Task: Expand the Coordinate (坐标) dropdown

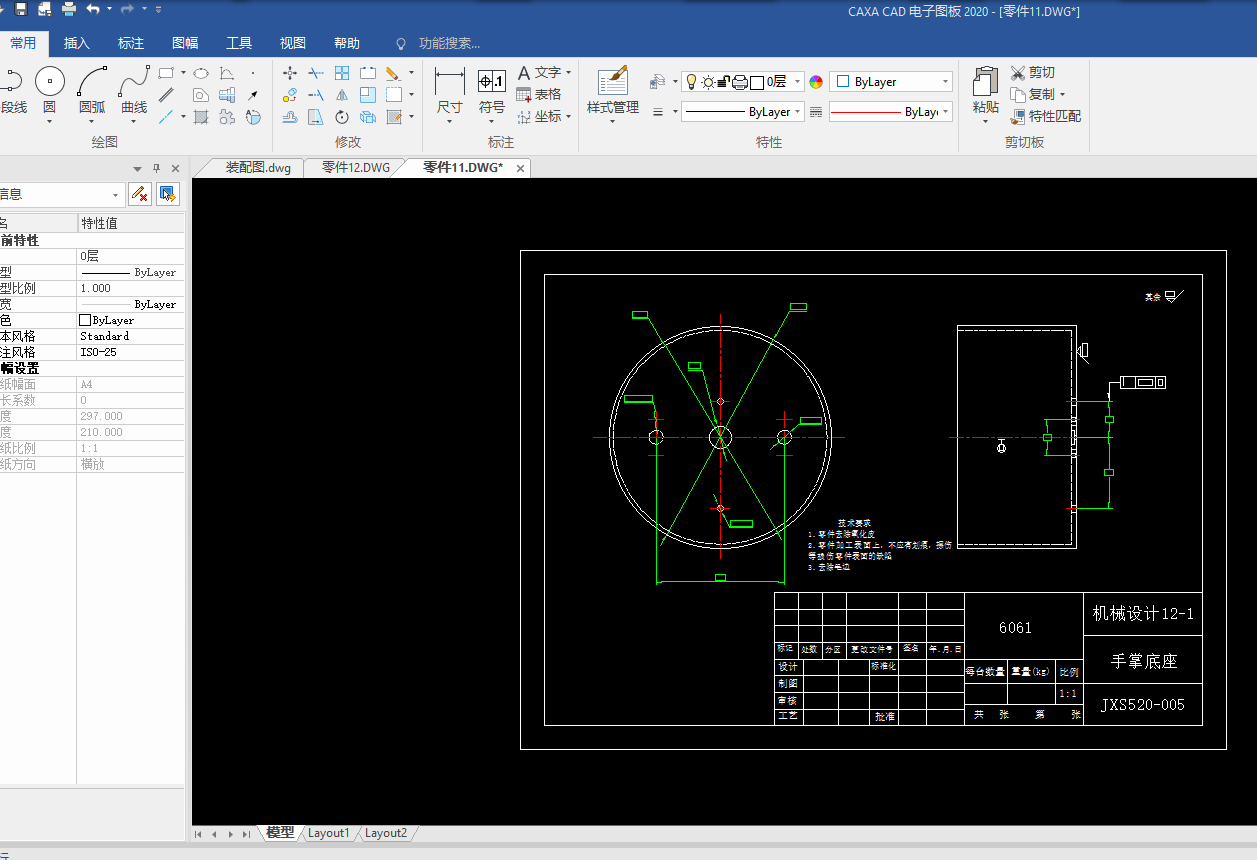Action: 568,116
